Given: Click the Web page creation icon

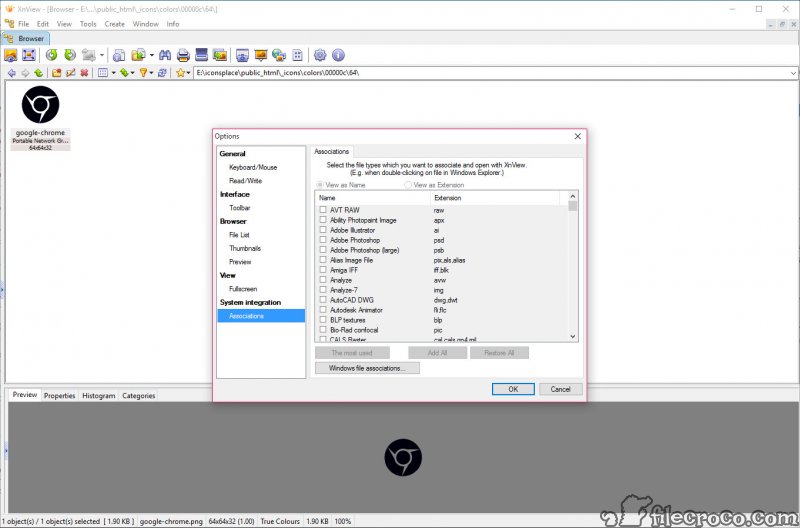Looking at the screenshot, I should point(279,55).
